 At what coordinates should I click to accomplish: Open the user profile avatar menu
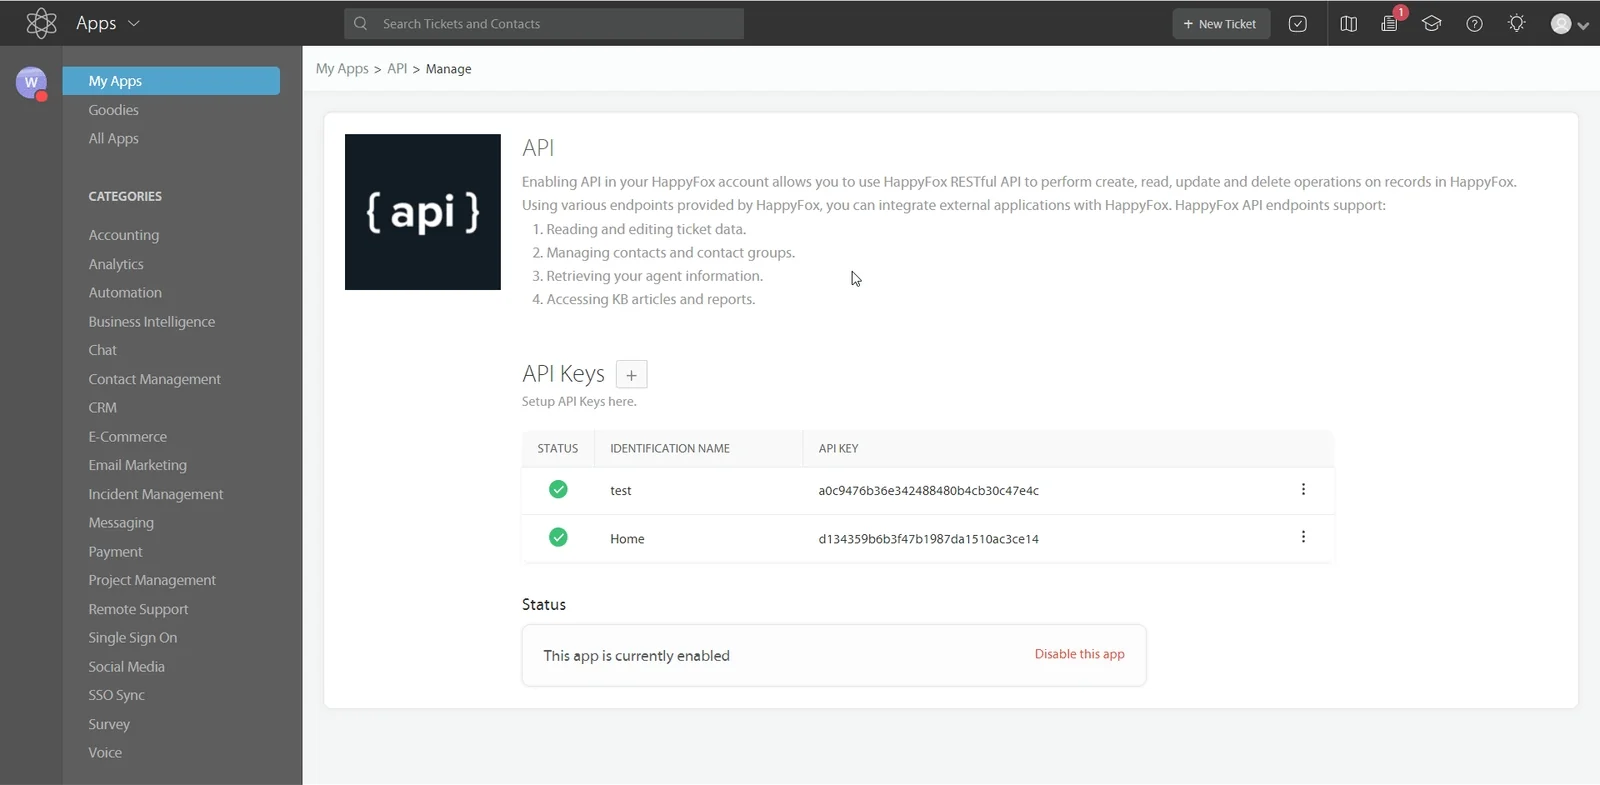click(1569, 24)
